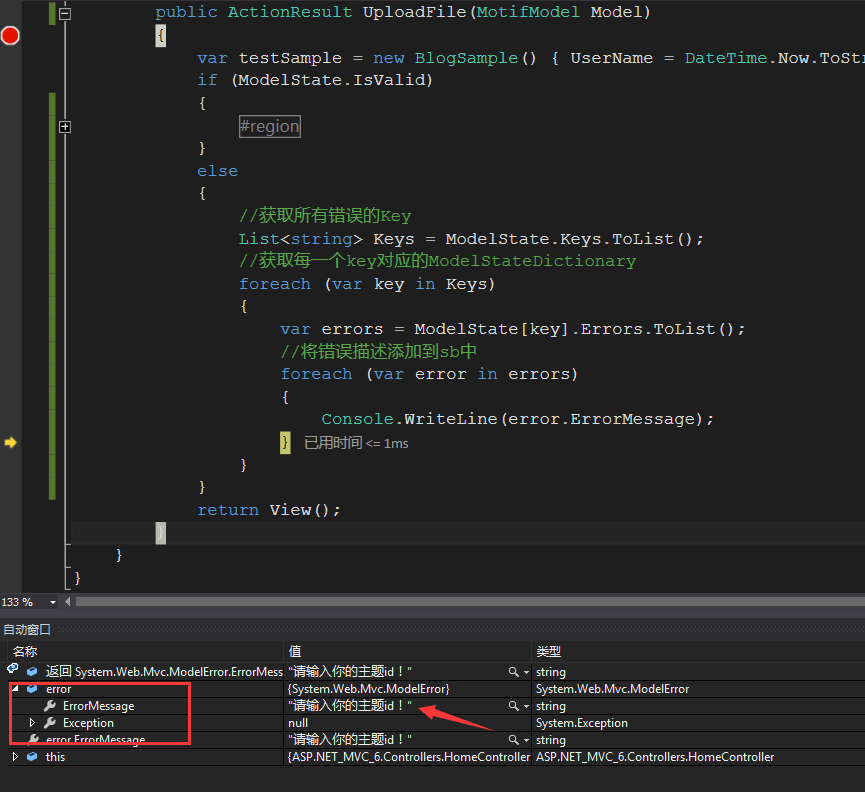Select the this row name
865x792 pixels.
tap(55, 757)
